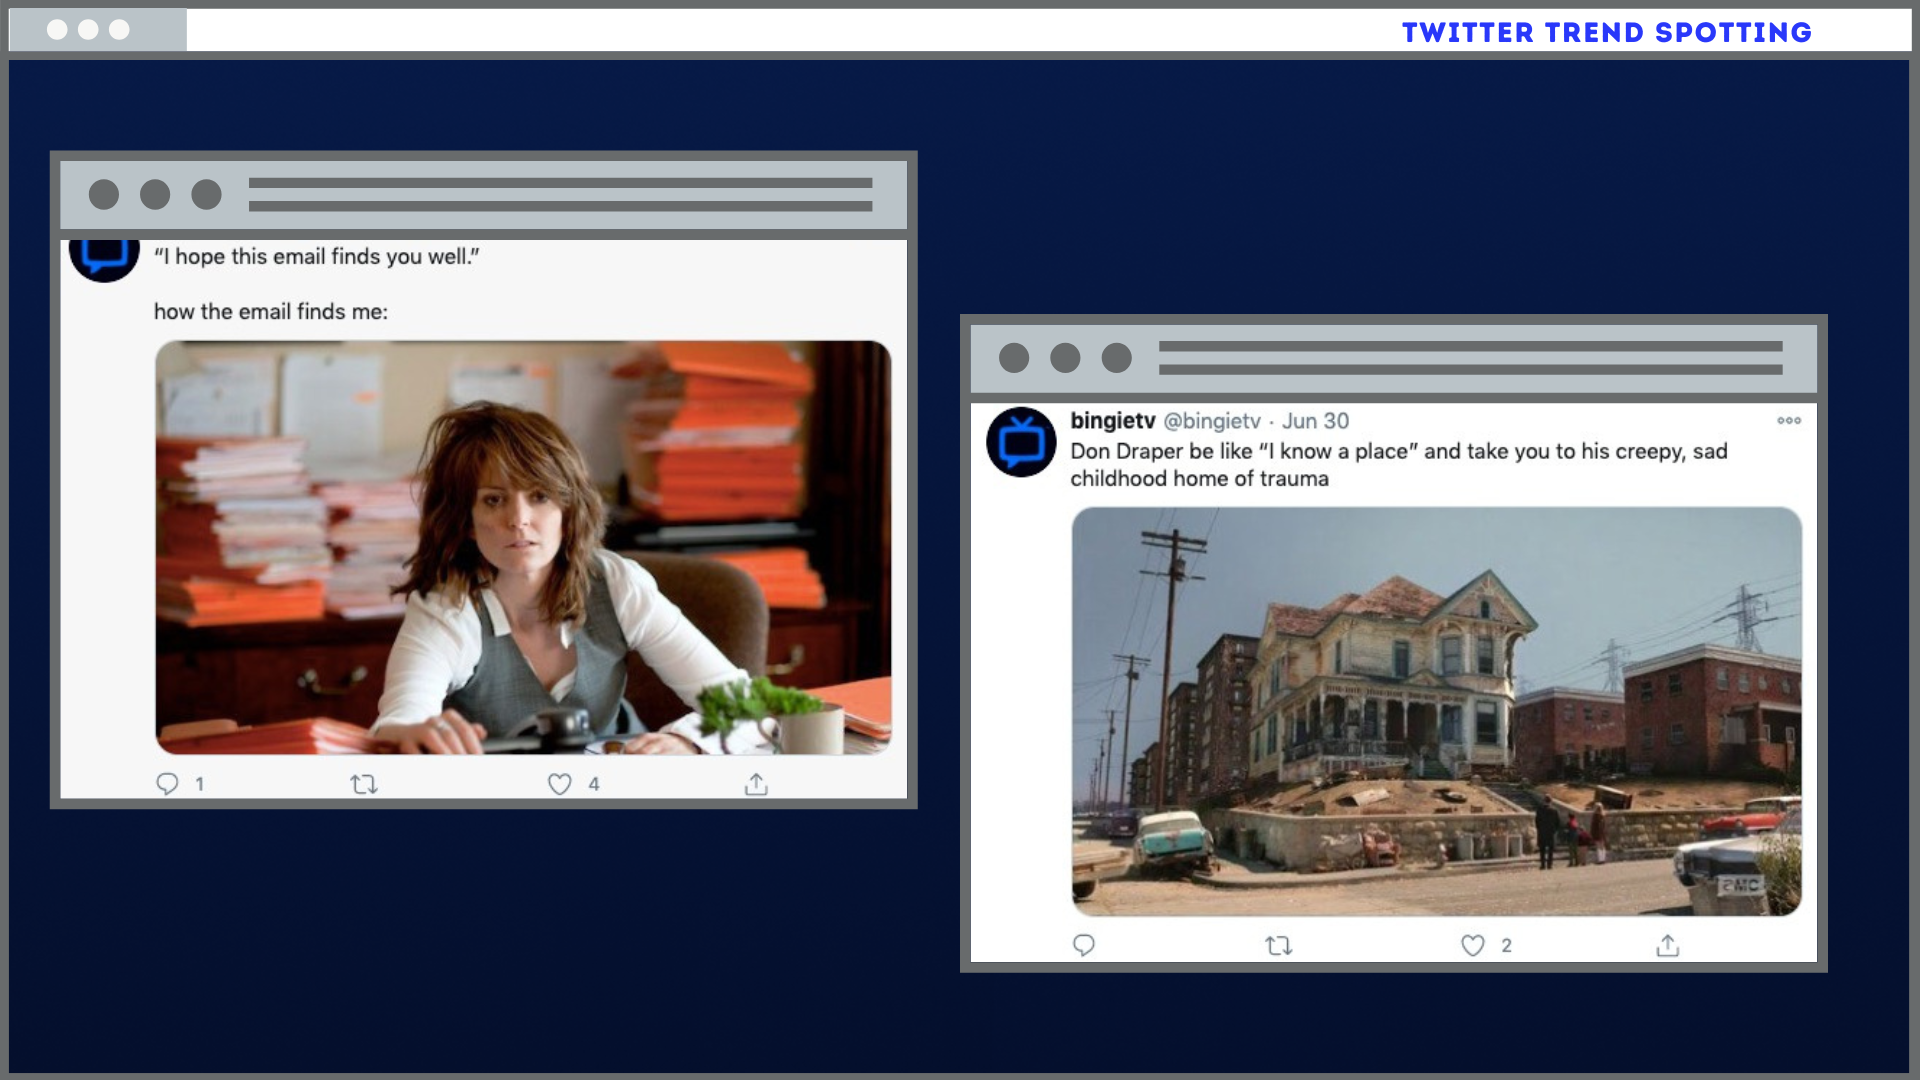Image resolution: width=1920 pixels, height=1080 pixels.
Task: Like the email meme tweet
Action: tap(559, 785)
